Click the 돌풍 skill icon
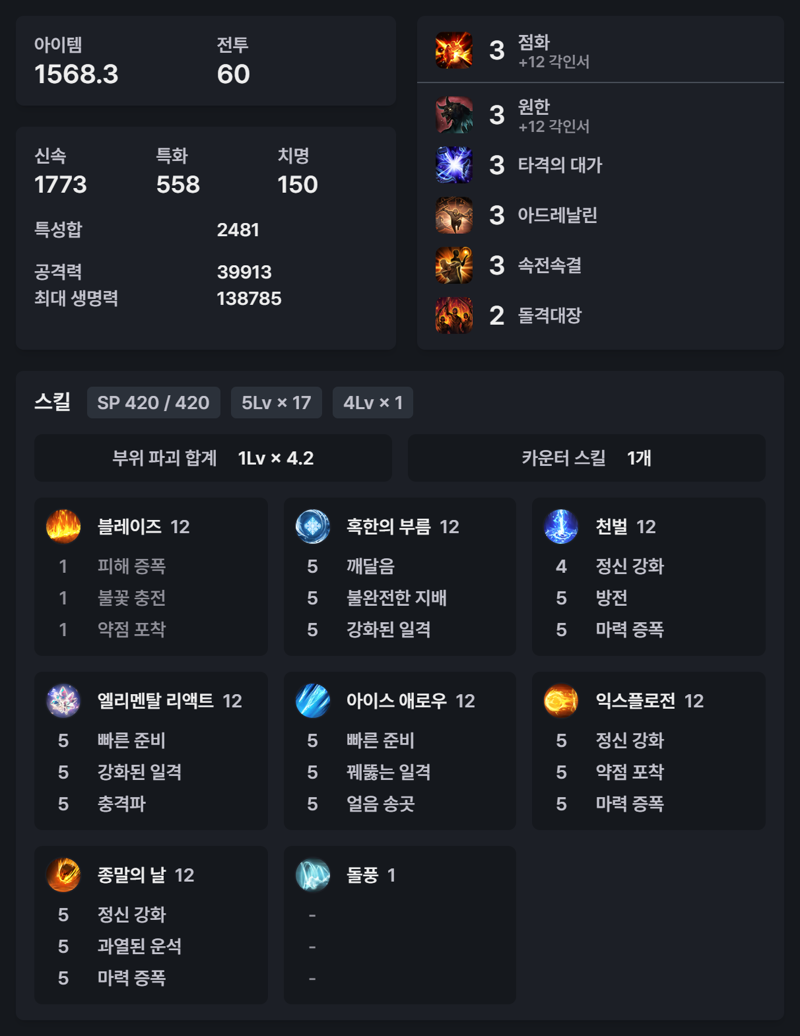This screenshot has height=1036, width=800. [312, 875]
